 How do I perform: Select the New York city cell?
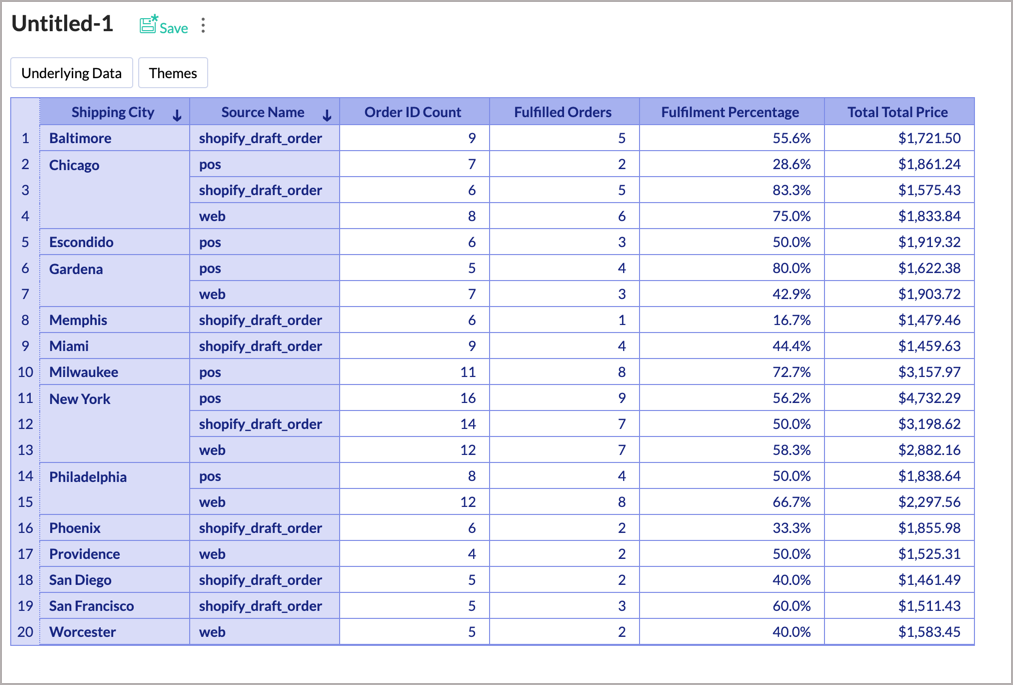[80, 399]
